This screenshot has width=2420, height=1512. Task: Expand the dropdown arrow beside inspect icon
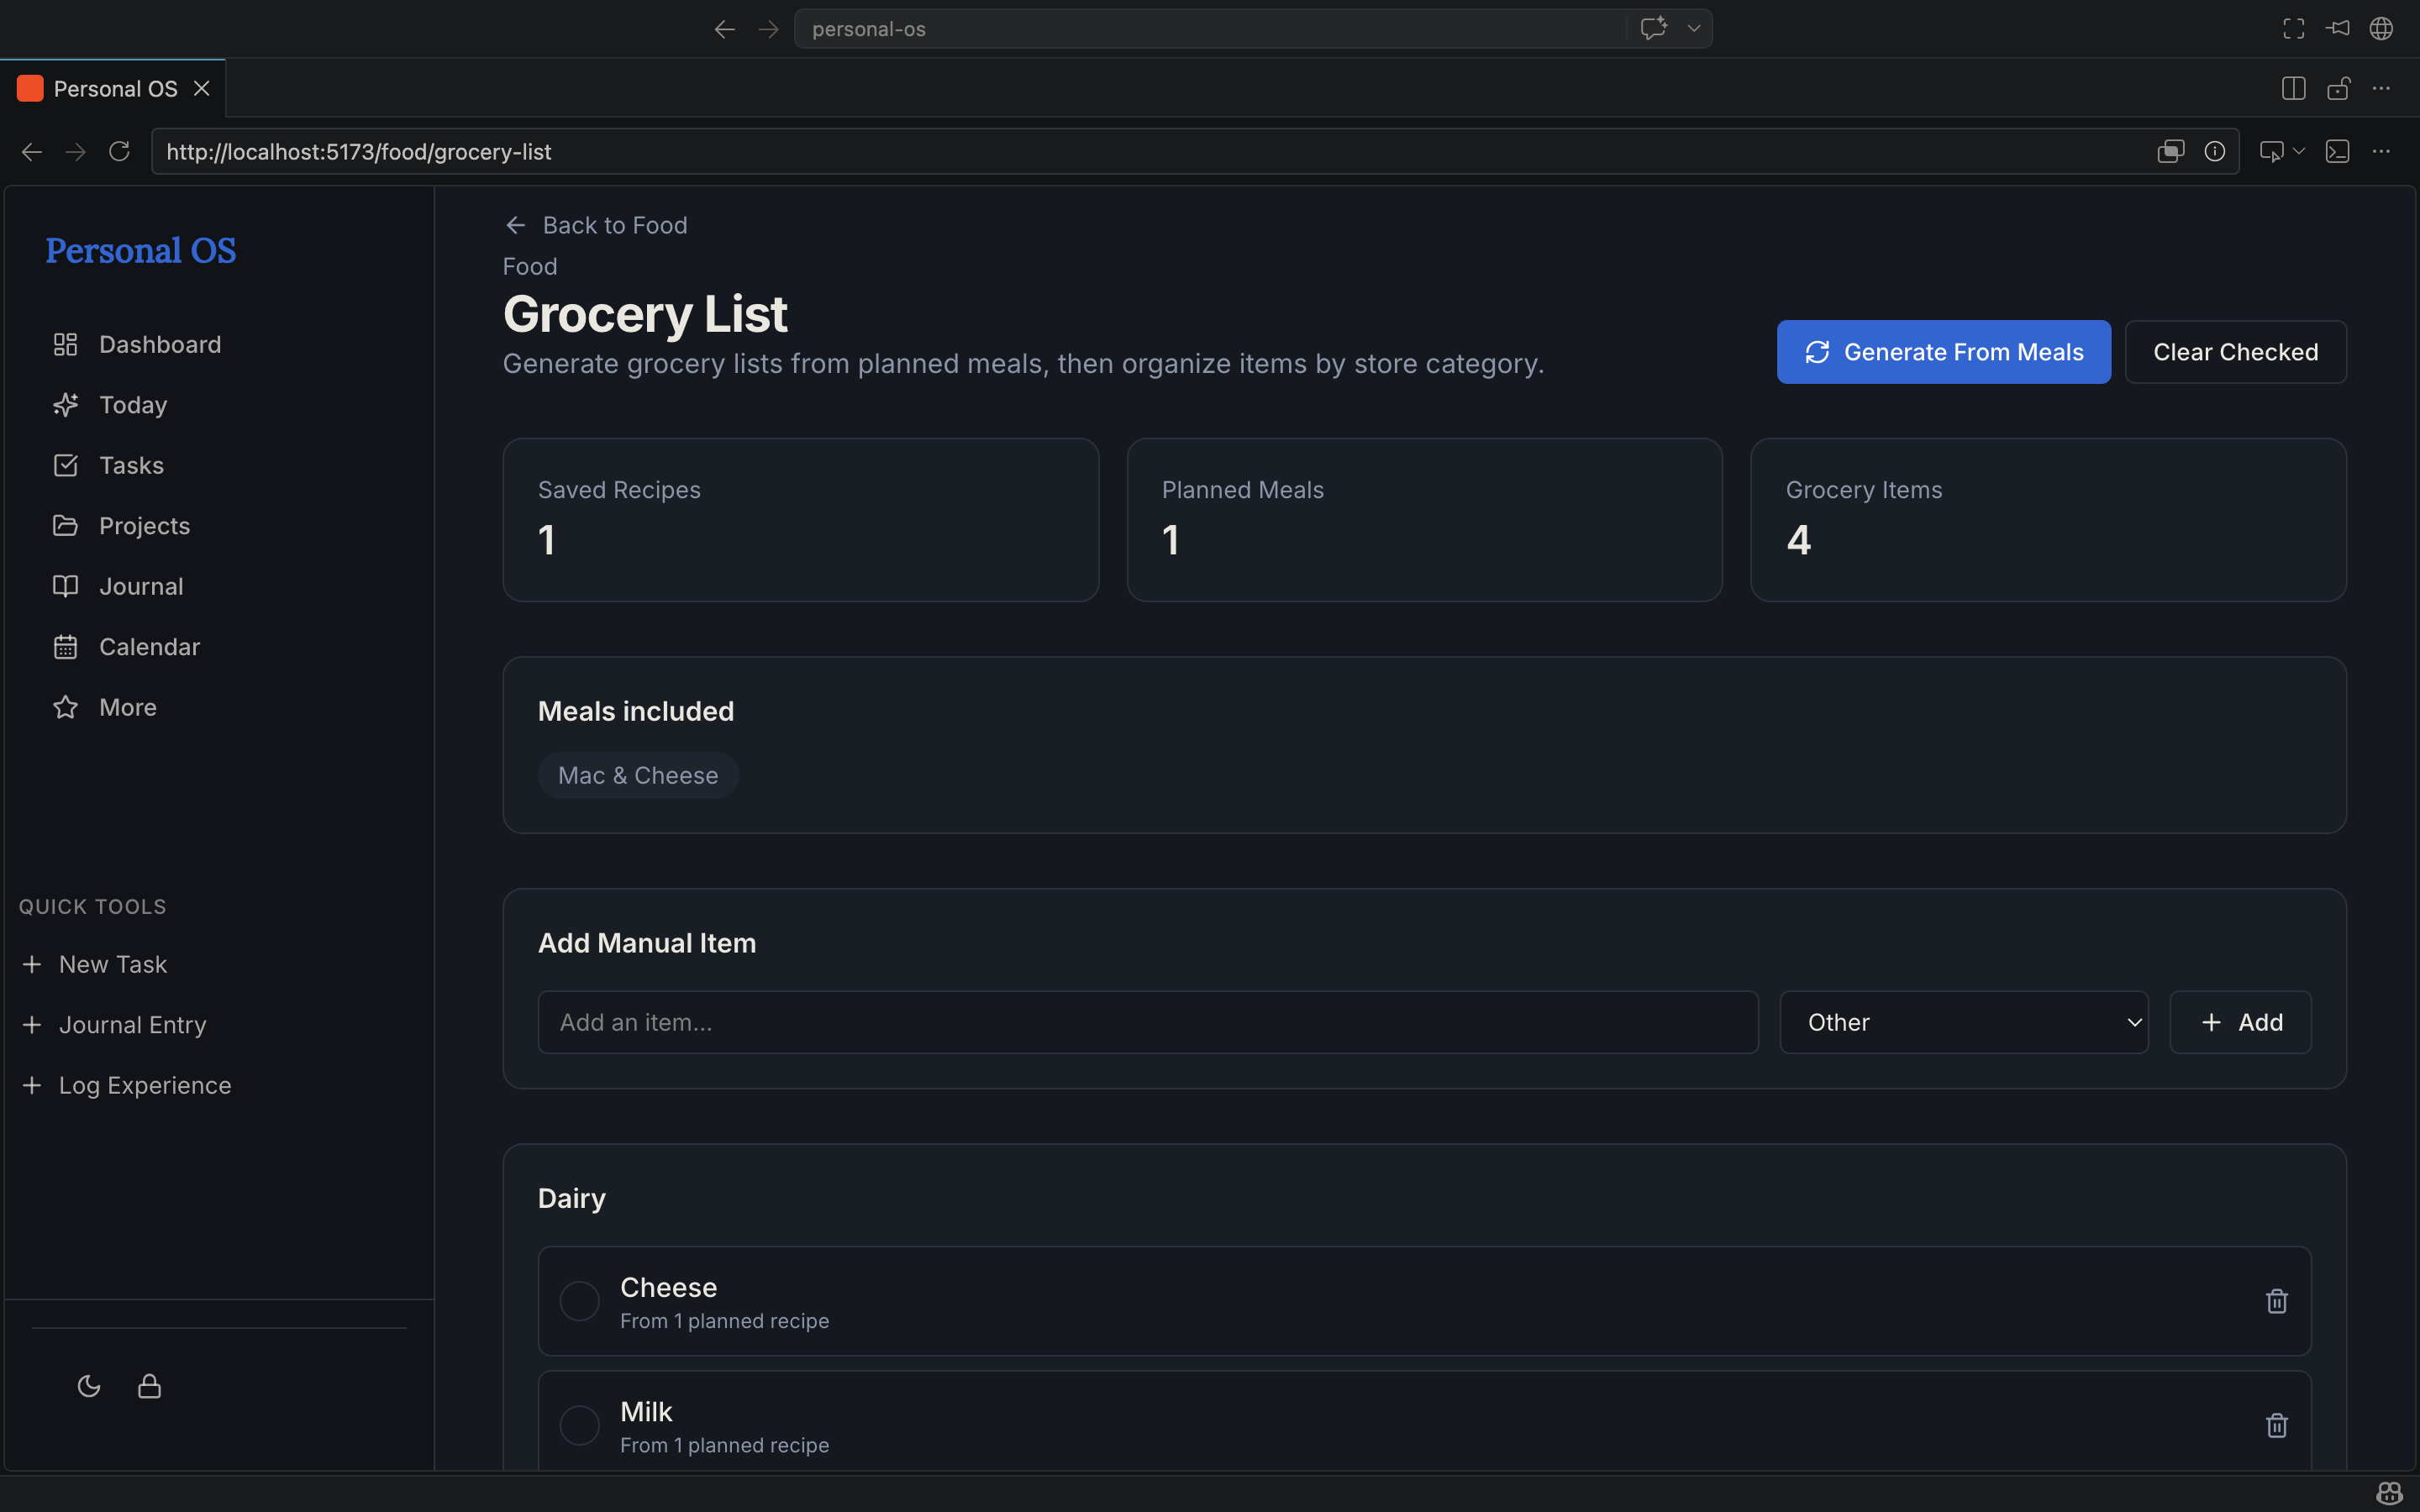[2299, 152]
